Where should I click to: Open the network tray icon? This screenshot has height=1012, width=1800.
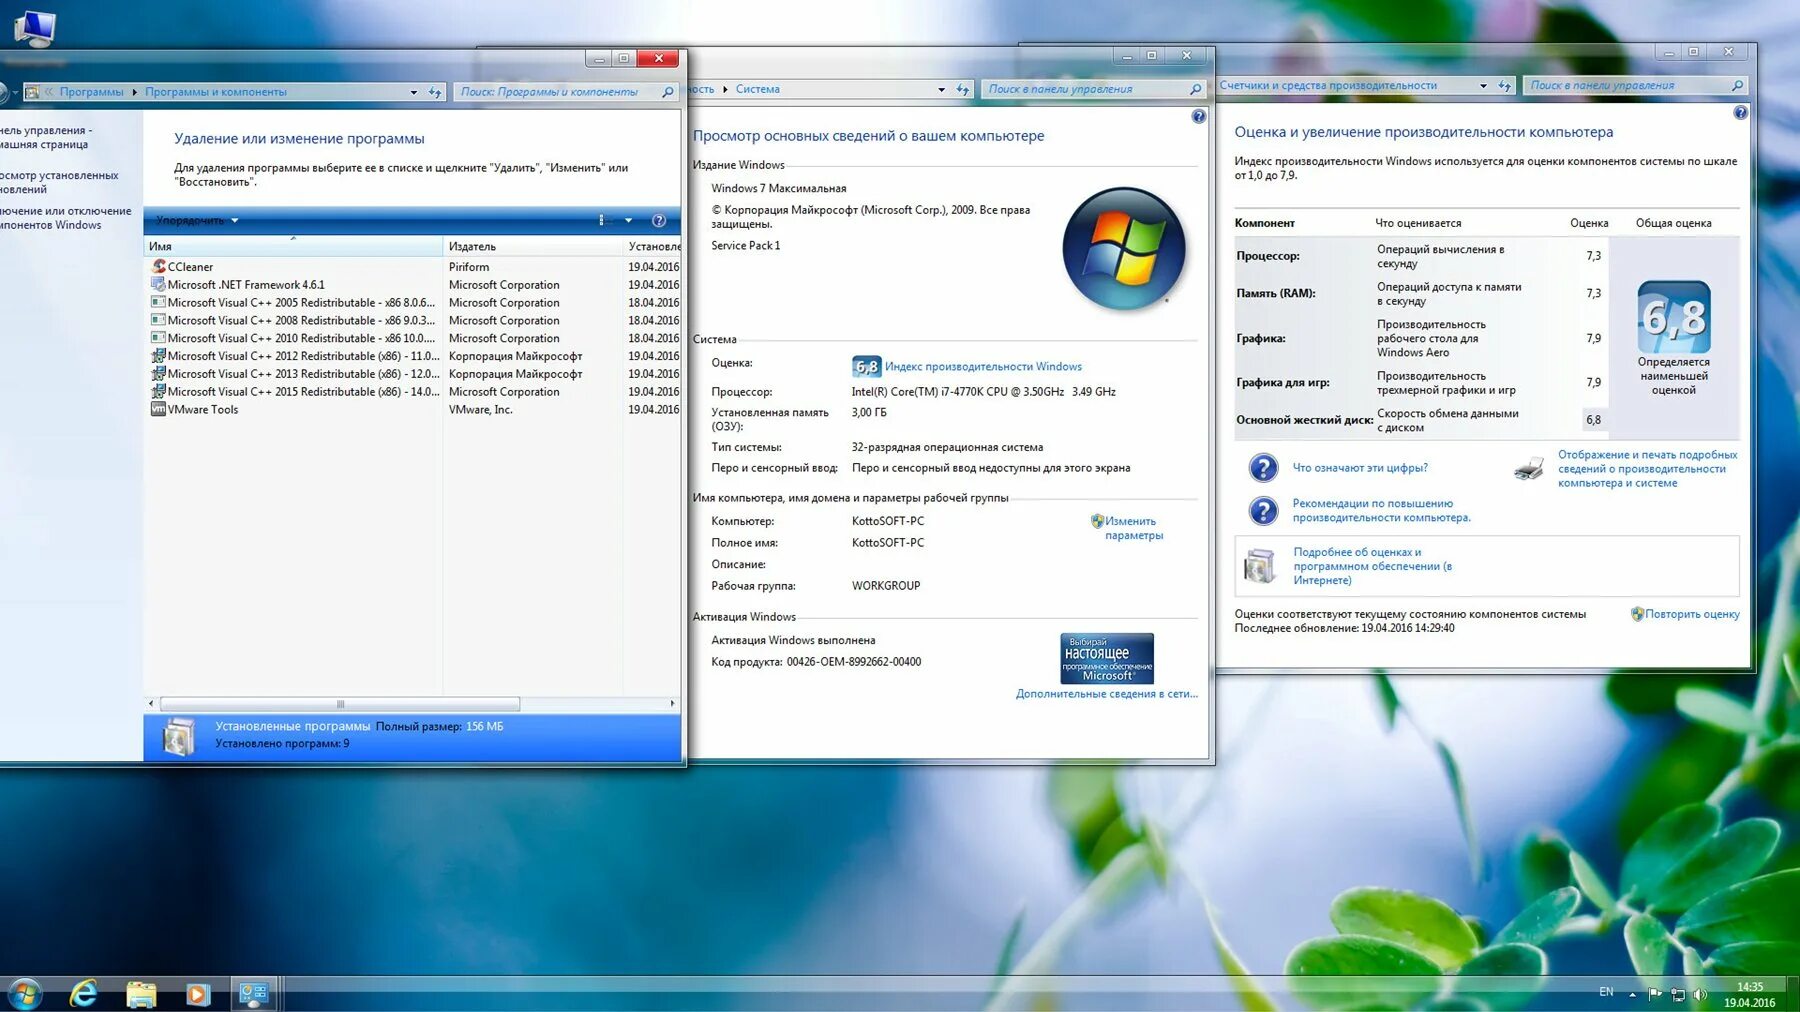pyautogui.click(x=1678, y=994)
